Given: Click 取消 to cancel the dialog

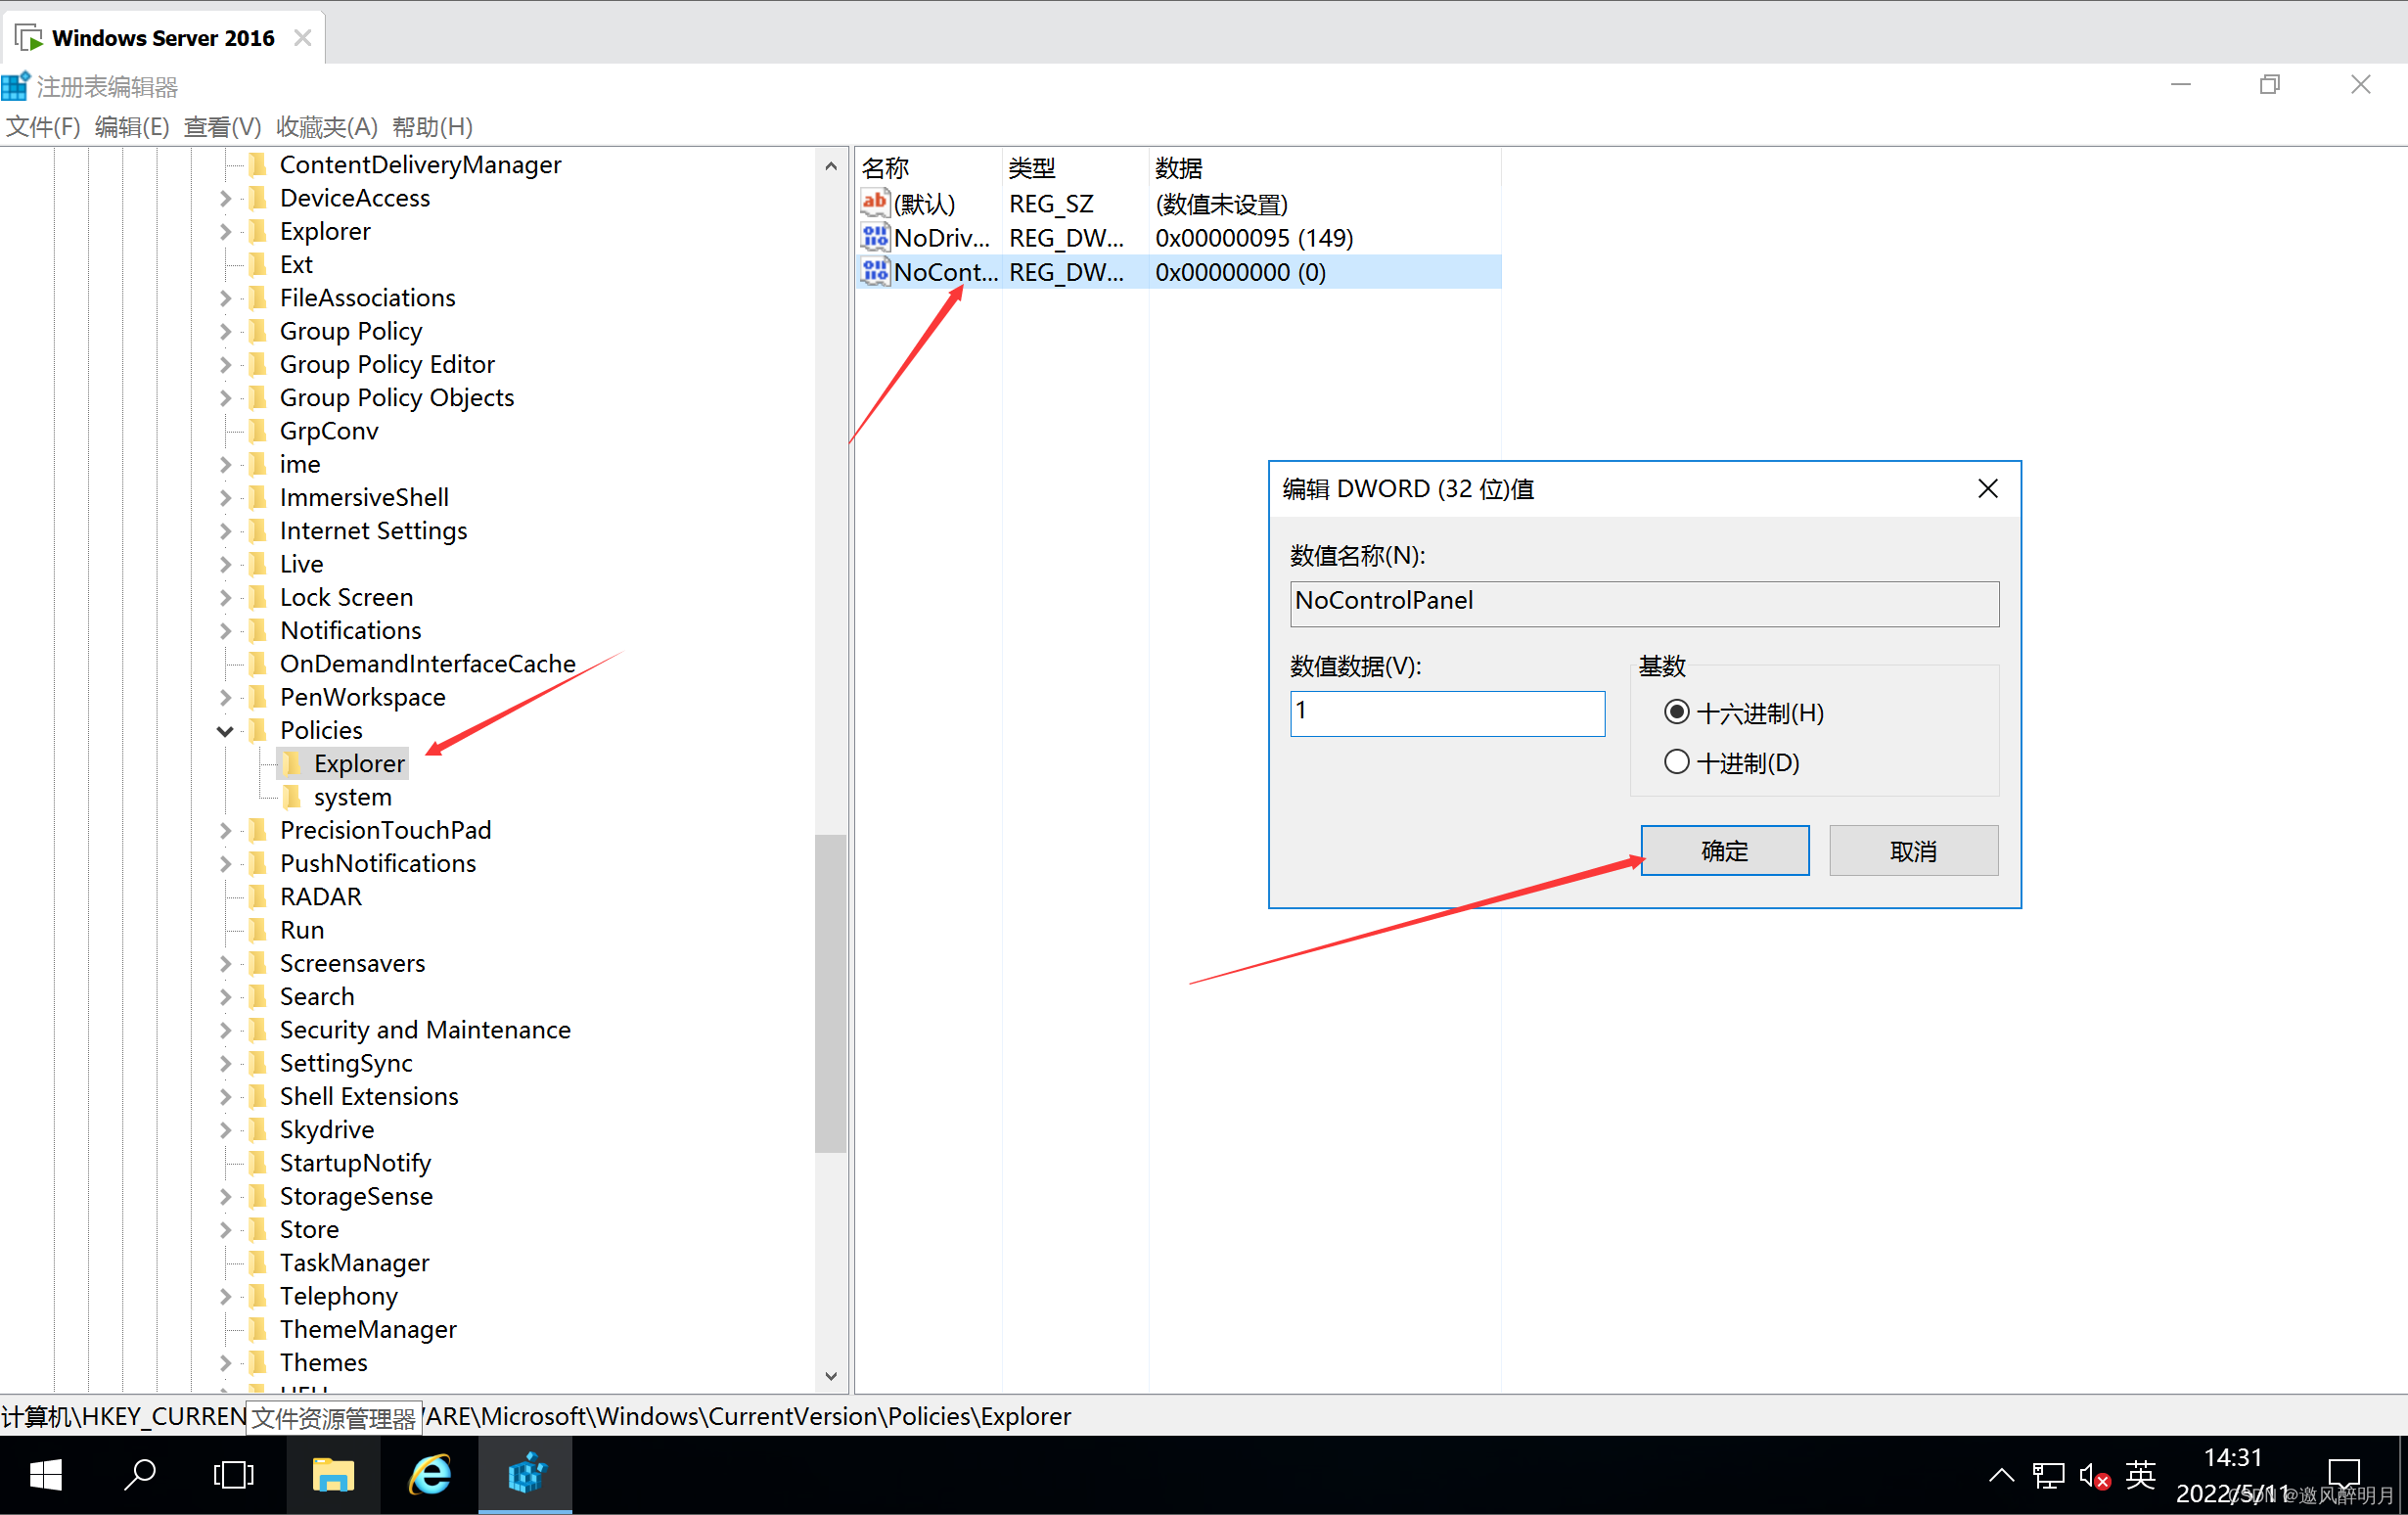Looking at the screenshot, I should click(1914, 850).
